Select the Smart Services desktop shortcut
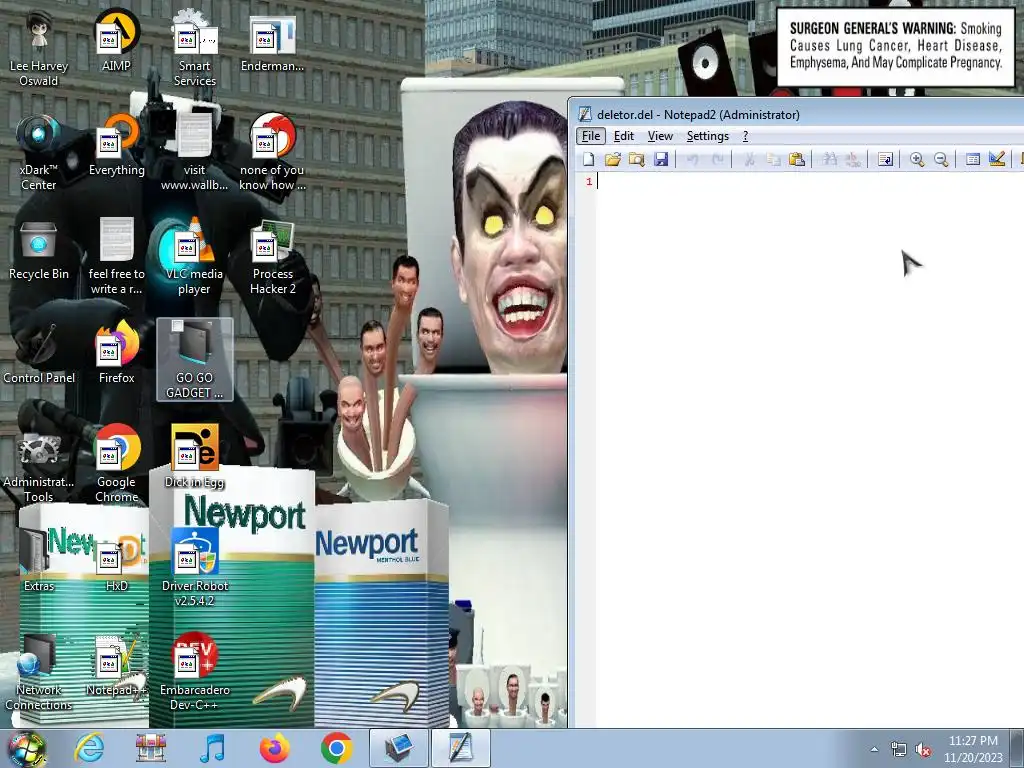1024x768 pixels. tap(195, 47)
